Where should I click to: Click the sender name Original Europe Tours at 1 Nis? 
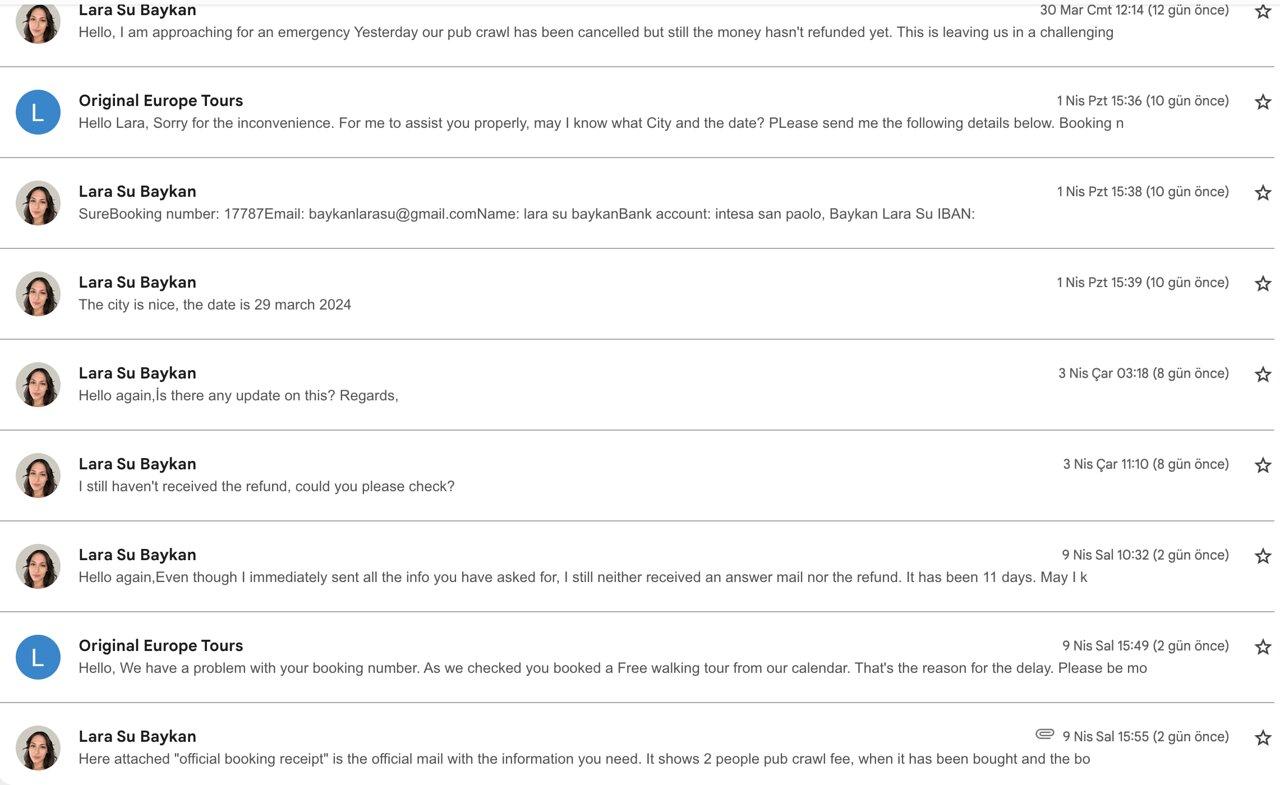pos(161,101)
